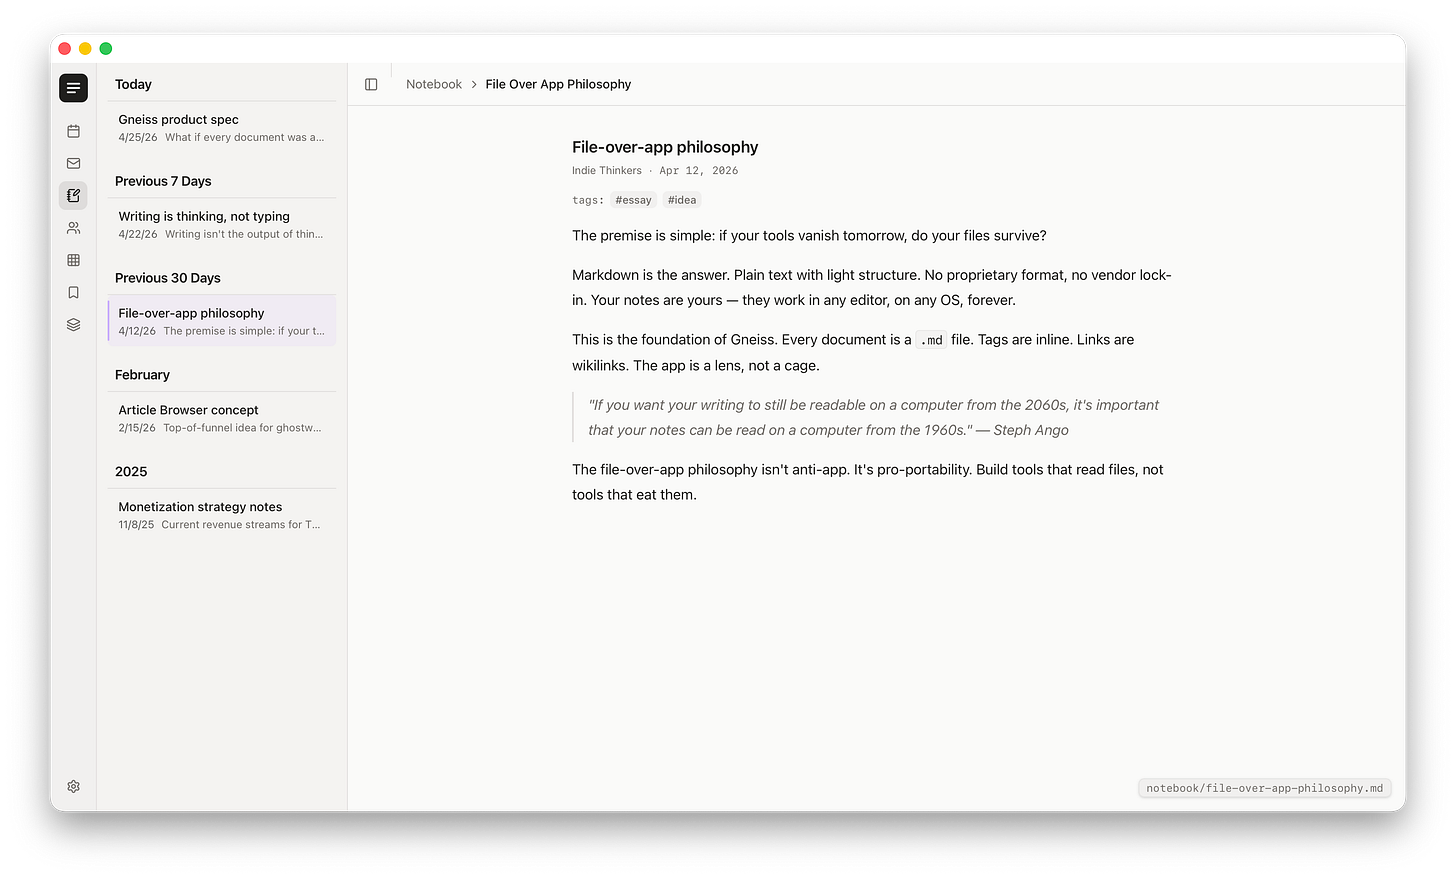1456x878 pixels.
Task: Click the inline .md code snippet
Action: click(931, 340)
